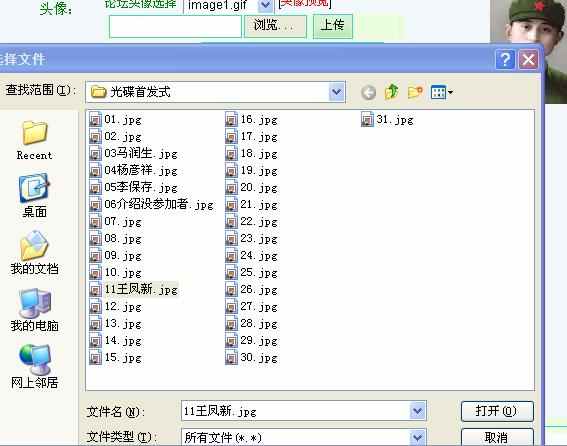Select file 03马润生.jpg
The image size is (567, 446).
tap(133, 154)
